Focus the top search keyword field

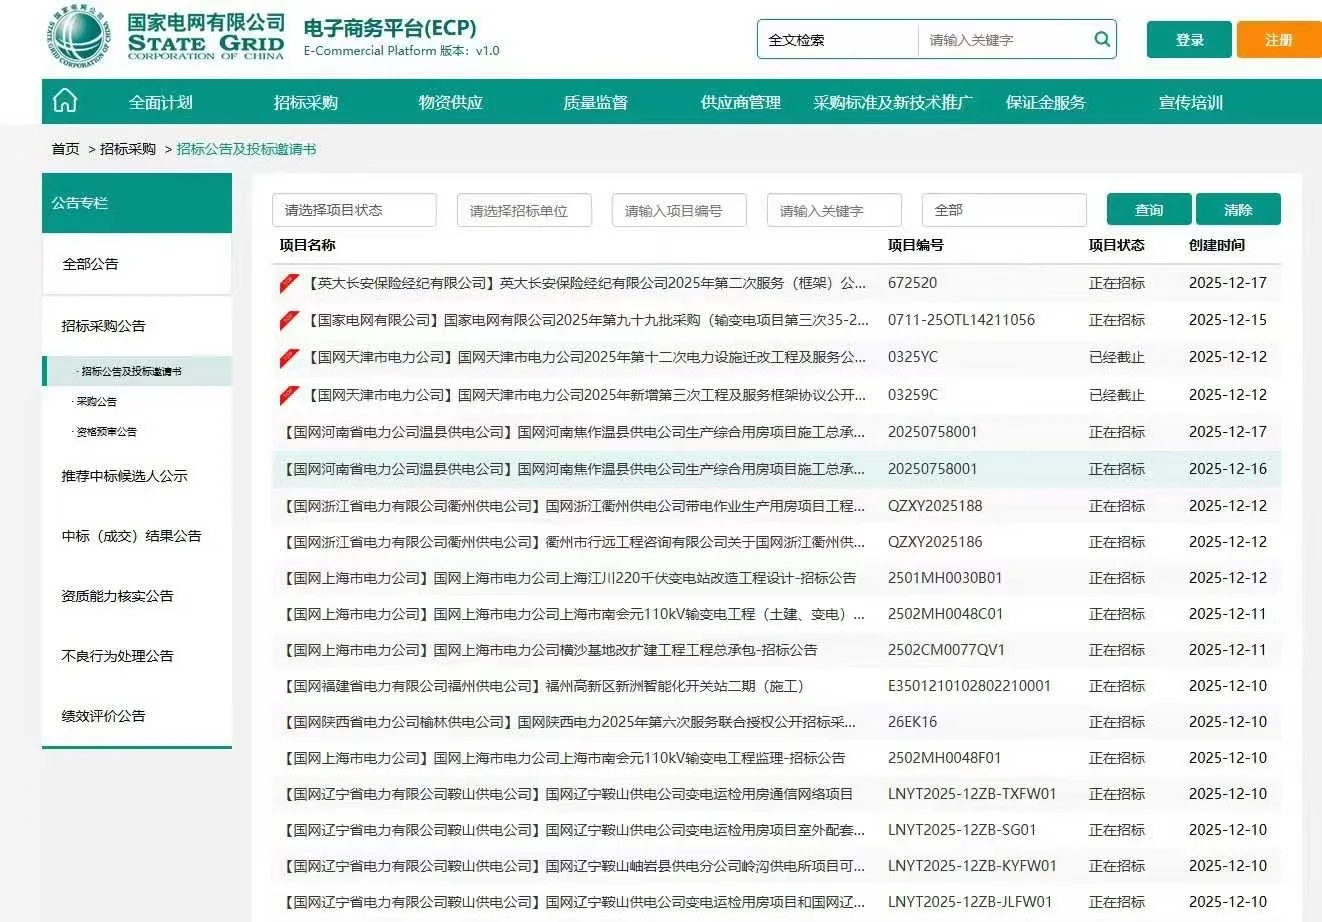click(x=1005, y=40)
